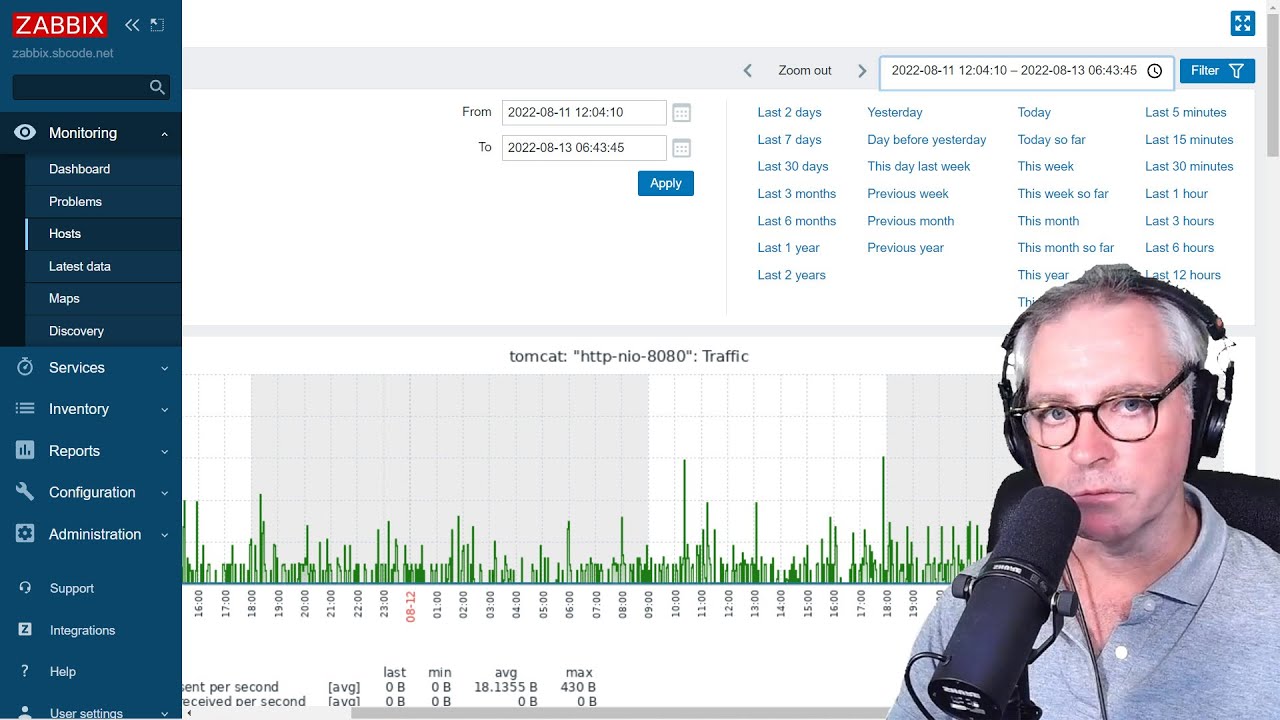Click the Configuration wrench icon
Viewport: 1280px width, 720px height.
25,492
